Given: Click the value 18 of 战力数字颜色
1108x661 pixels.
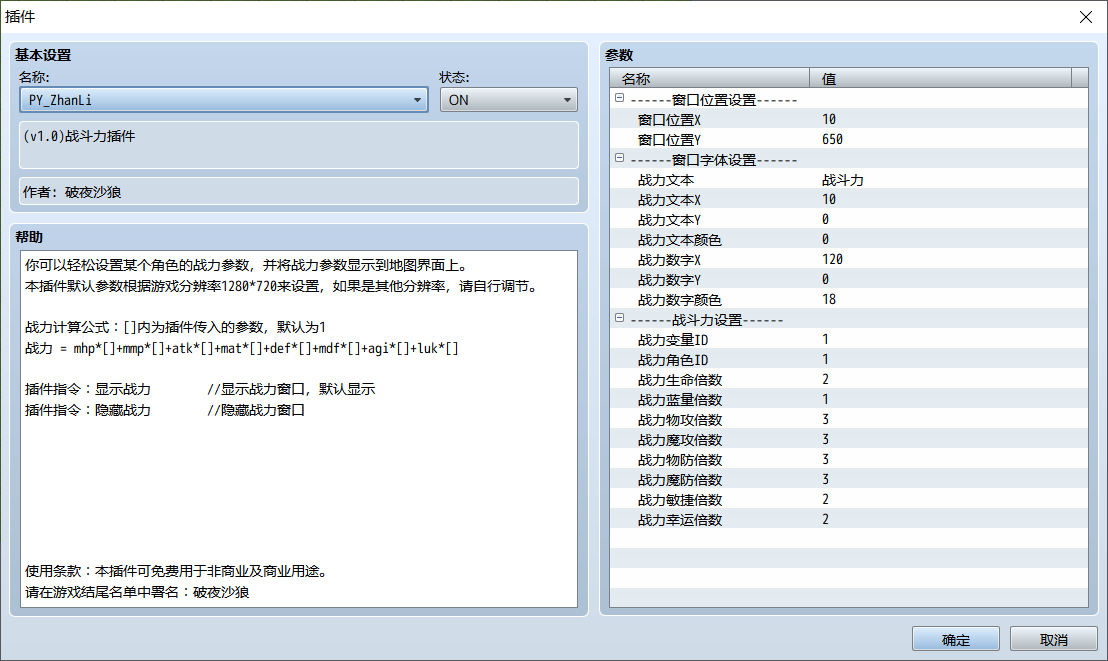Looking at the screenshot, I should tap(829, 300).
